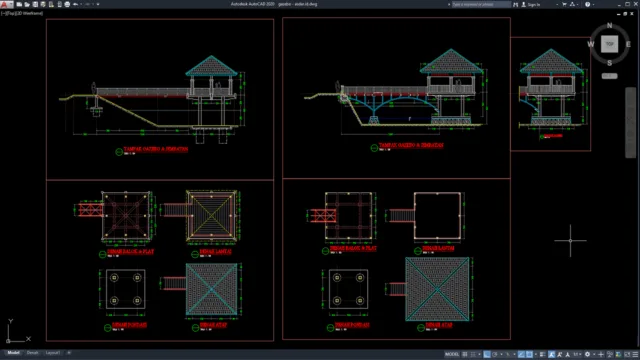This screenshot has width=640, height=360.
Task: Click the UCS axis icon in drawing
Action: coord(18,331)
